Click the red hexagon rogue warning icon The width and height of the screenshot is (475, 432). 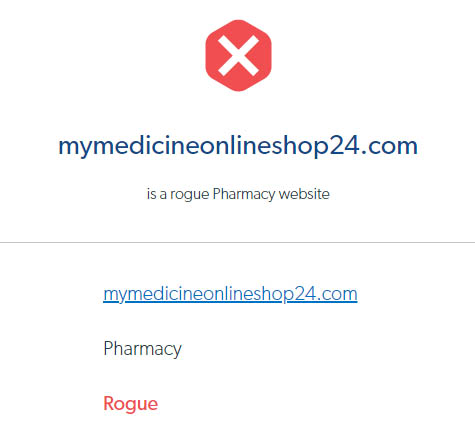coord(238,55)
